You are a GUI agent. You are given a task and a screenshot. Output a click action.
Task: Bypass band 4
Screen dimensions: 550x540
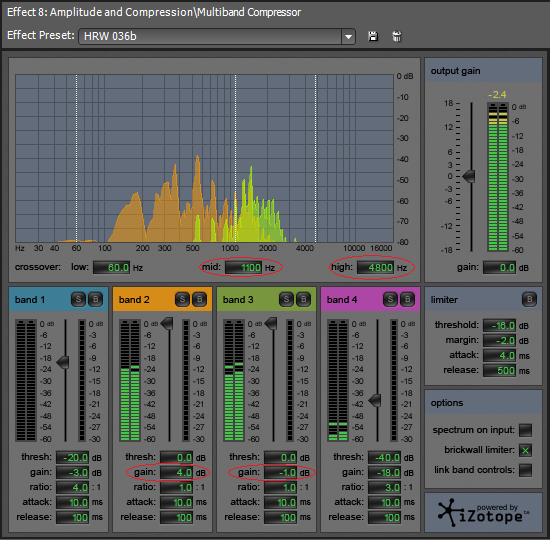[x=407, y=299]
